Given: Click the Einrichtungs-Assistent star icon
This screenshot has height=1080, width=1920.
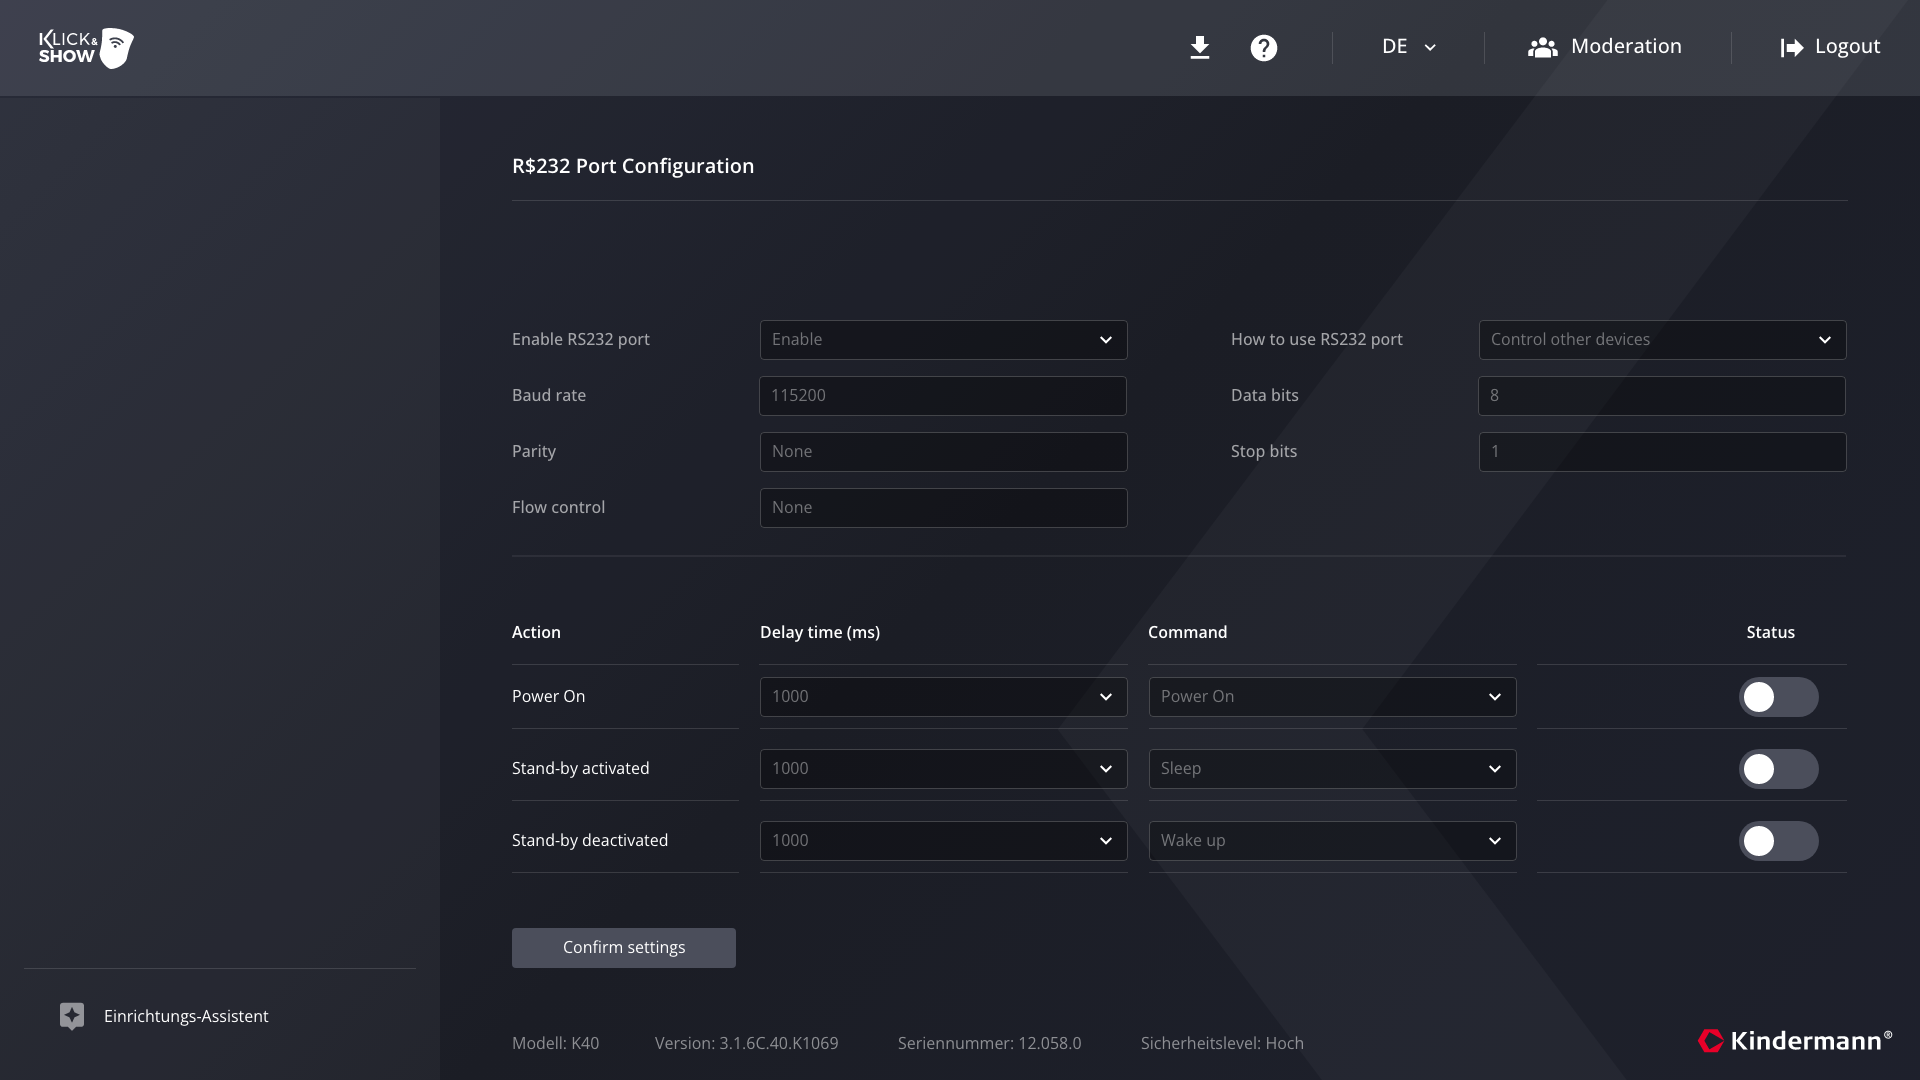Looking at the screenshot, I should click(x=72, y=1016).
